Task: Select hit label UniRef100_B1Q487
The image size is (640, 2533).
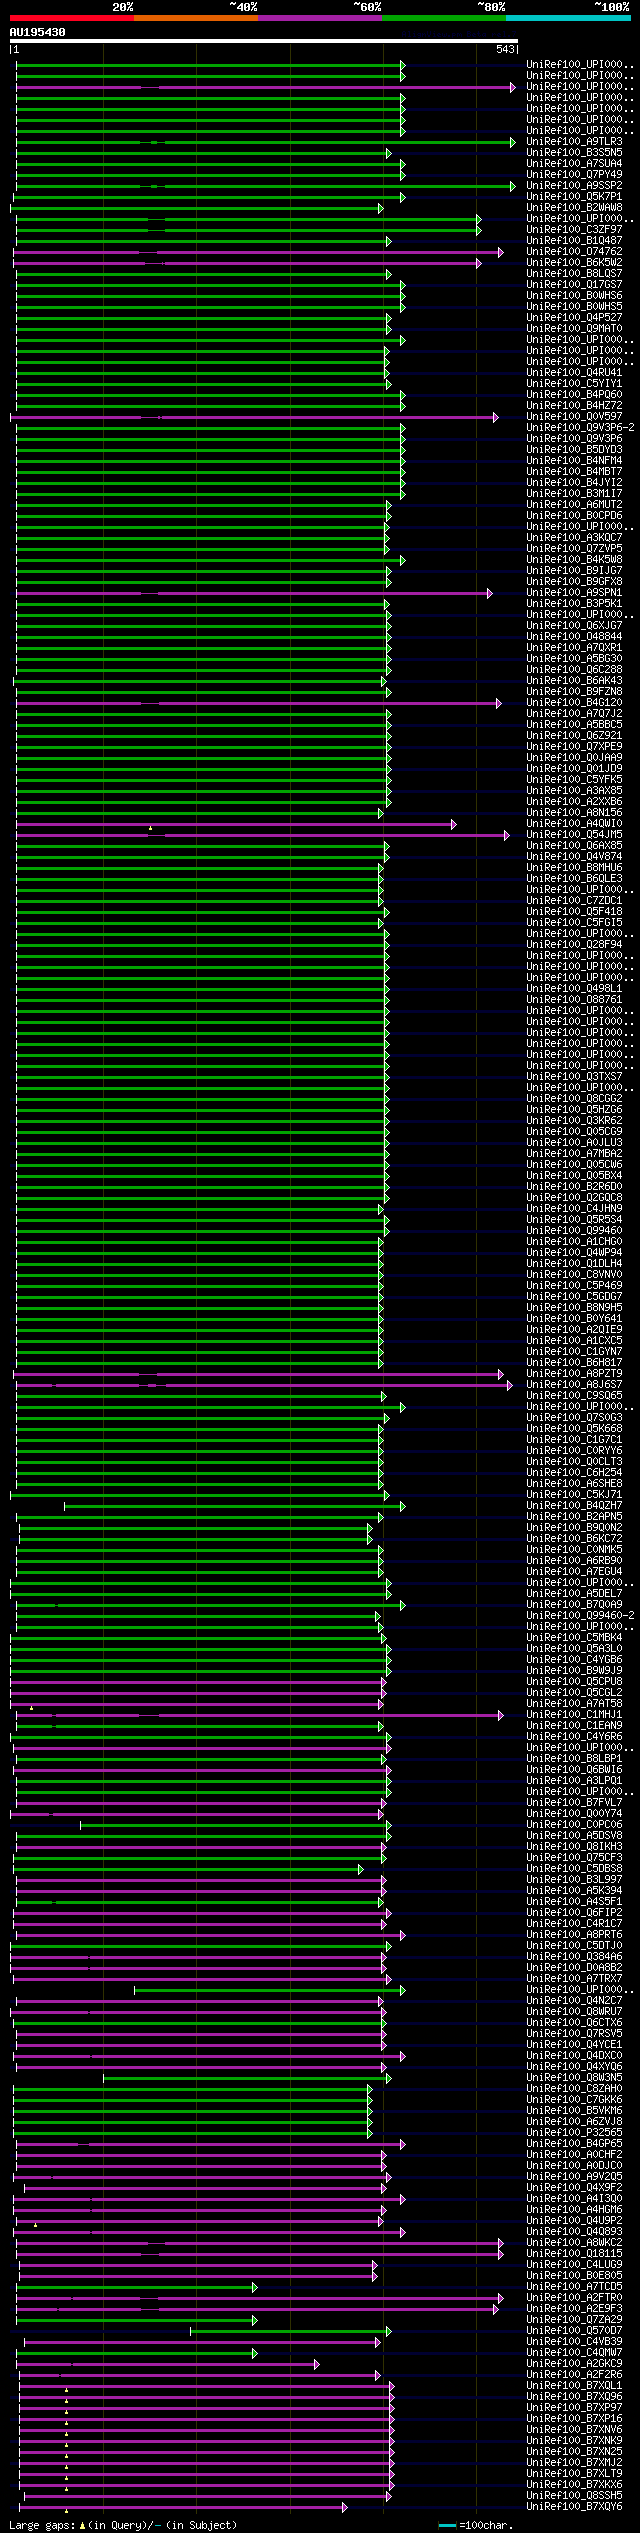Action: click(x=574, y=241)
